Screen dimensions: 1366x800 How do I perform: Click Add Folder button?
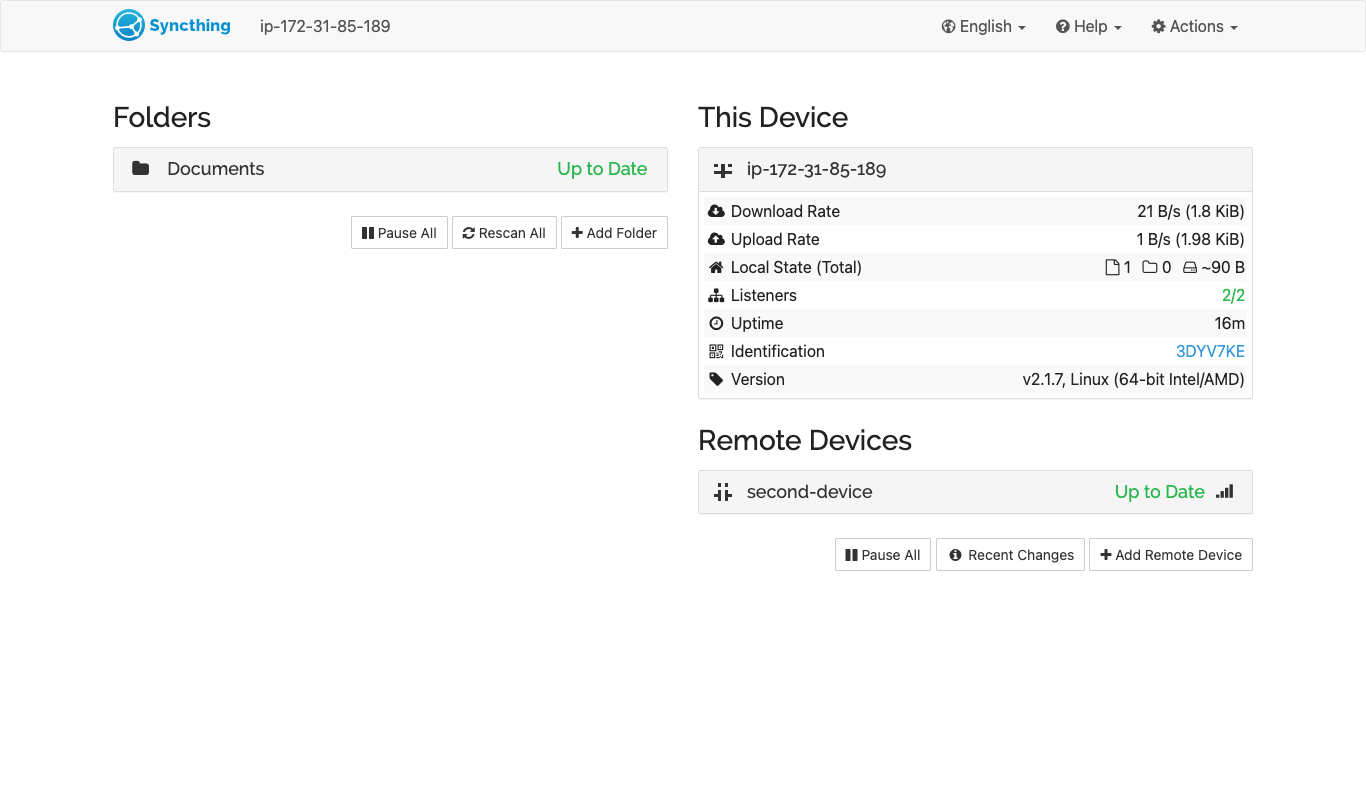(x=614, y=233)
